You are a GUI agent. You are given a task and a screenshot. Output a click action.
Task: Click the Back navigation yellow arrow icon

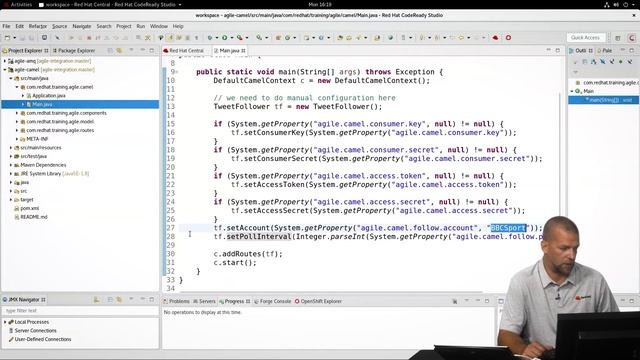click(x=460, y=38)
